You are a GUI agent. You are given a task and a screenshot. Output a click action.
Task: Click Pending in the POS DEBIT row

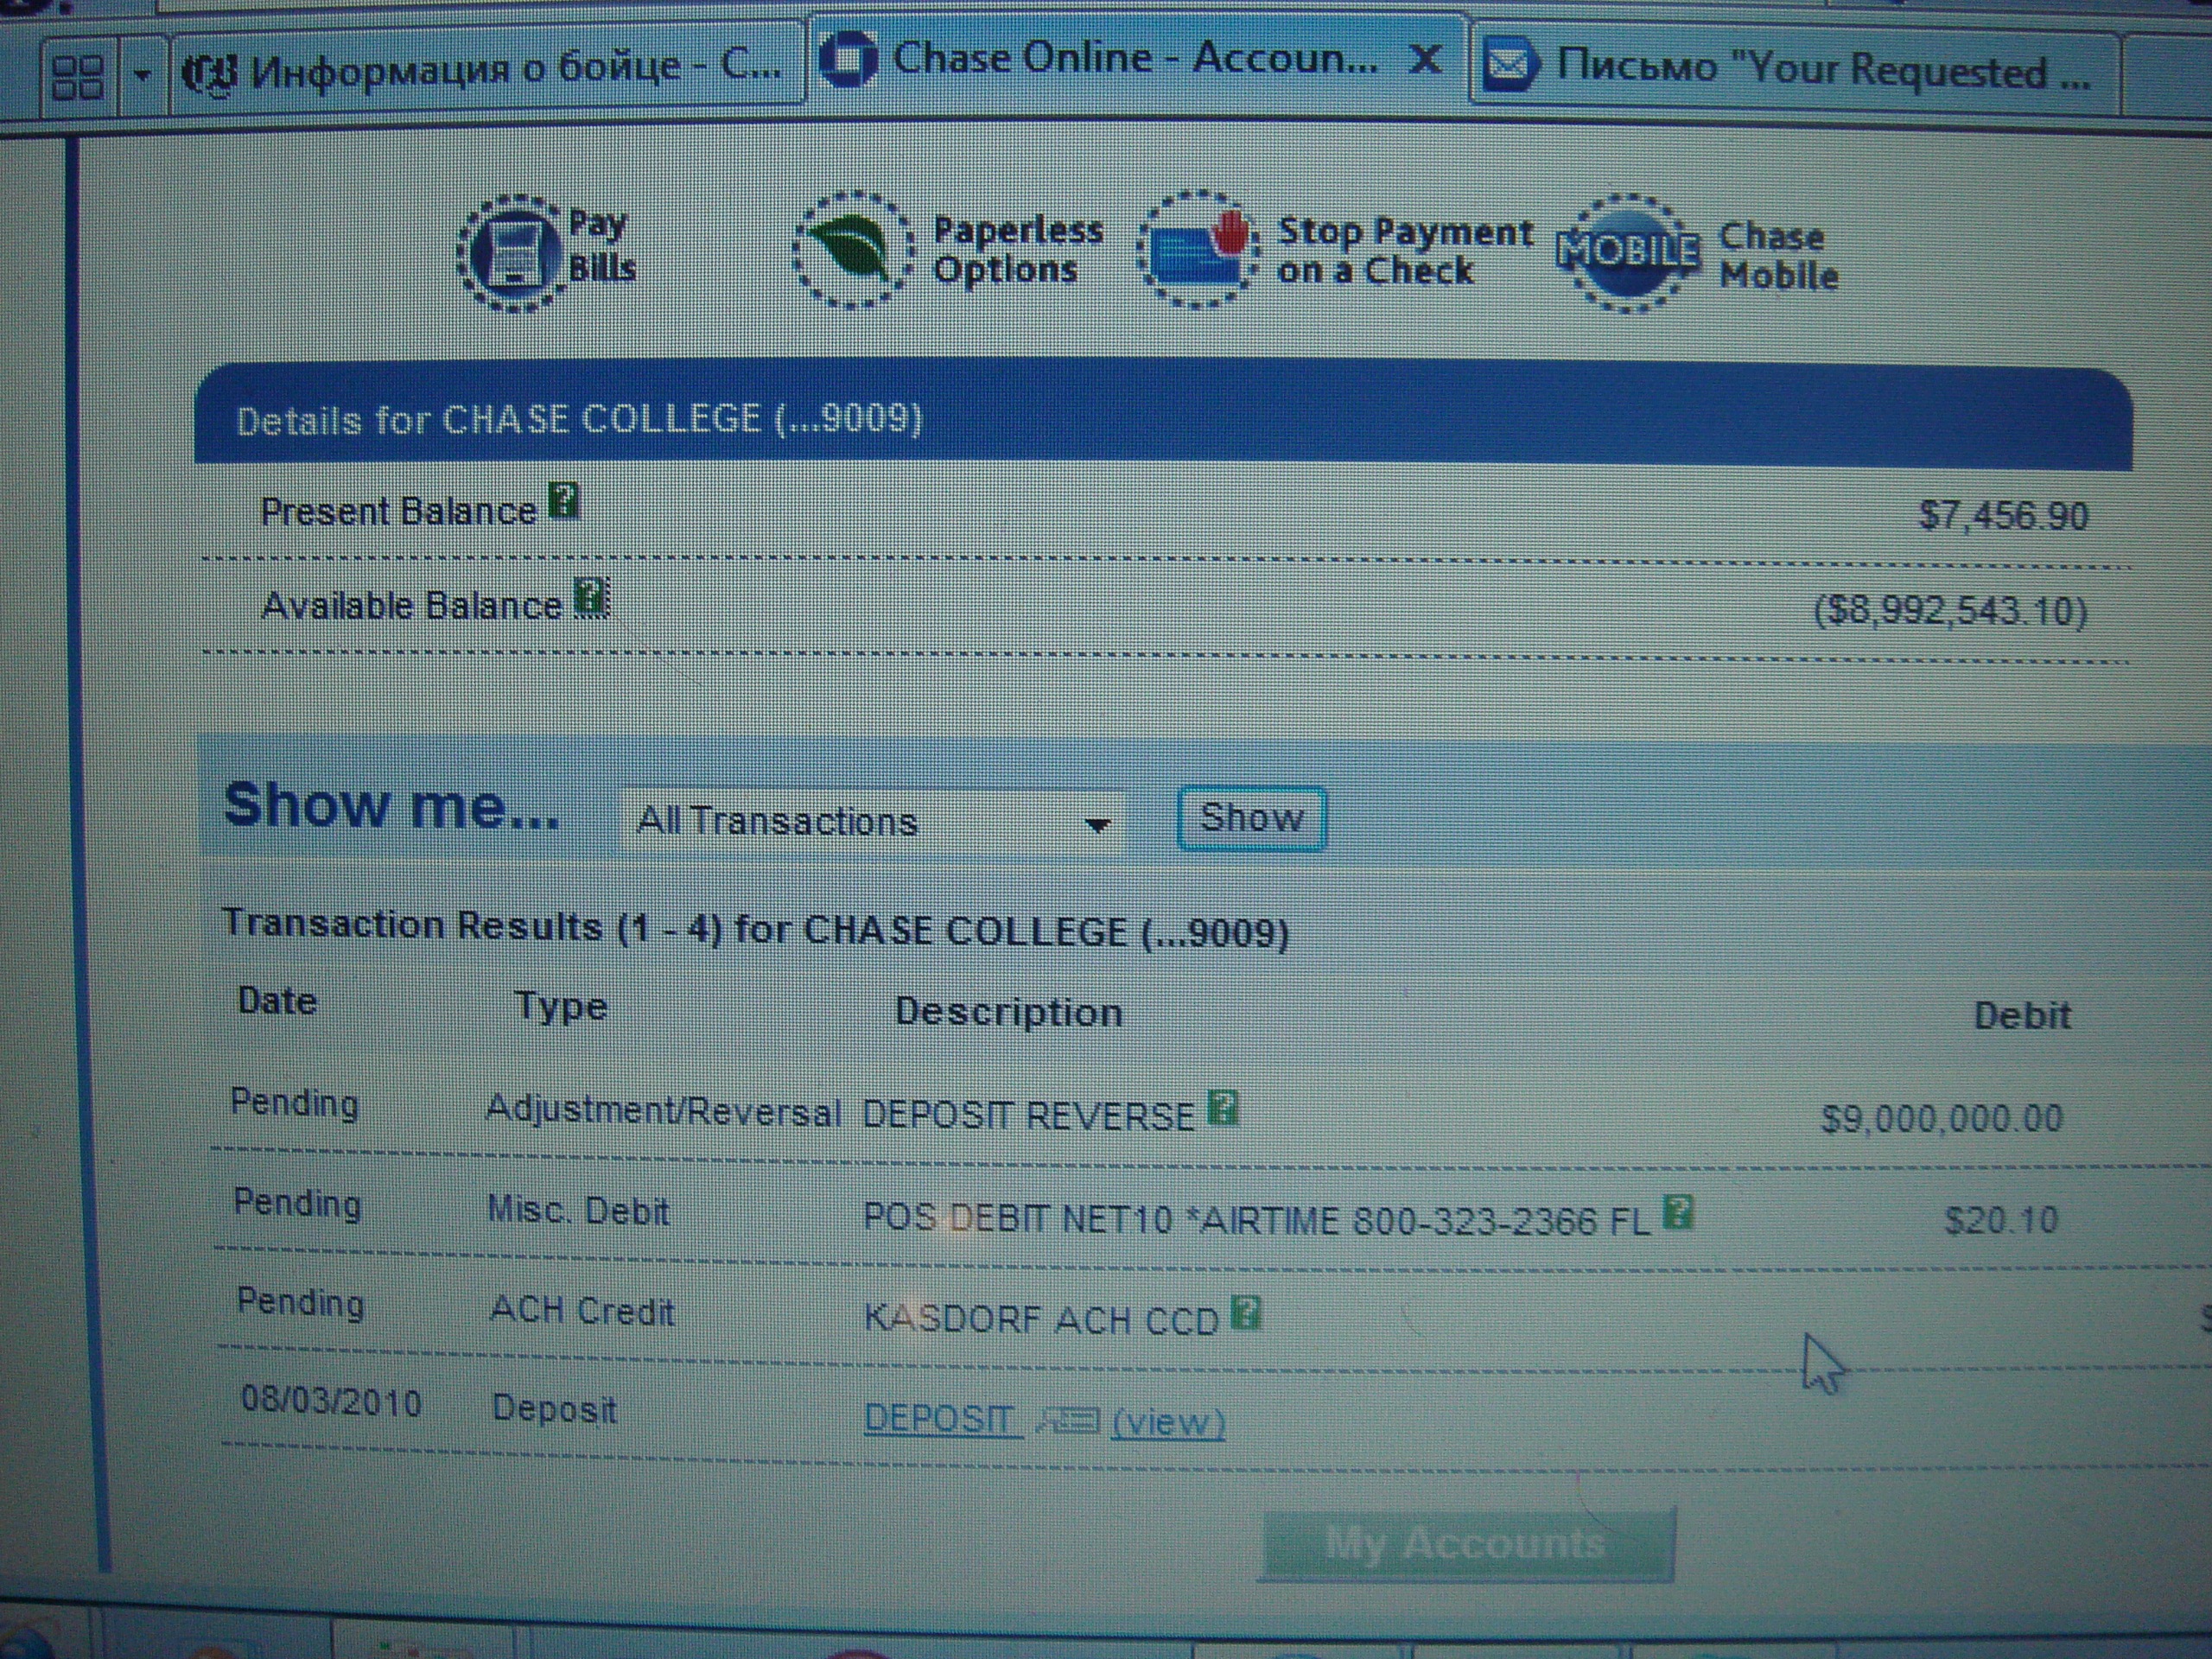pos(297,1203)
